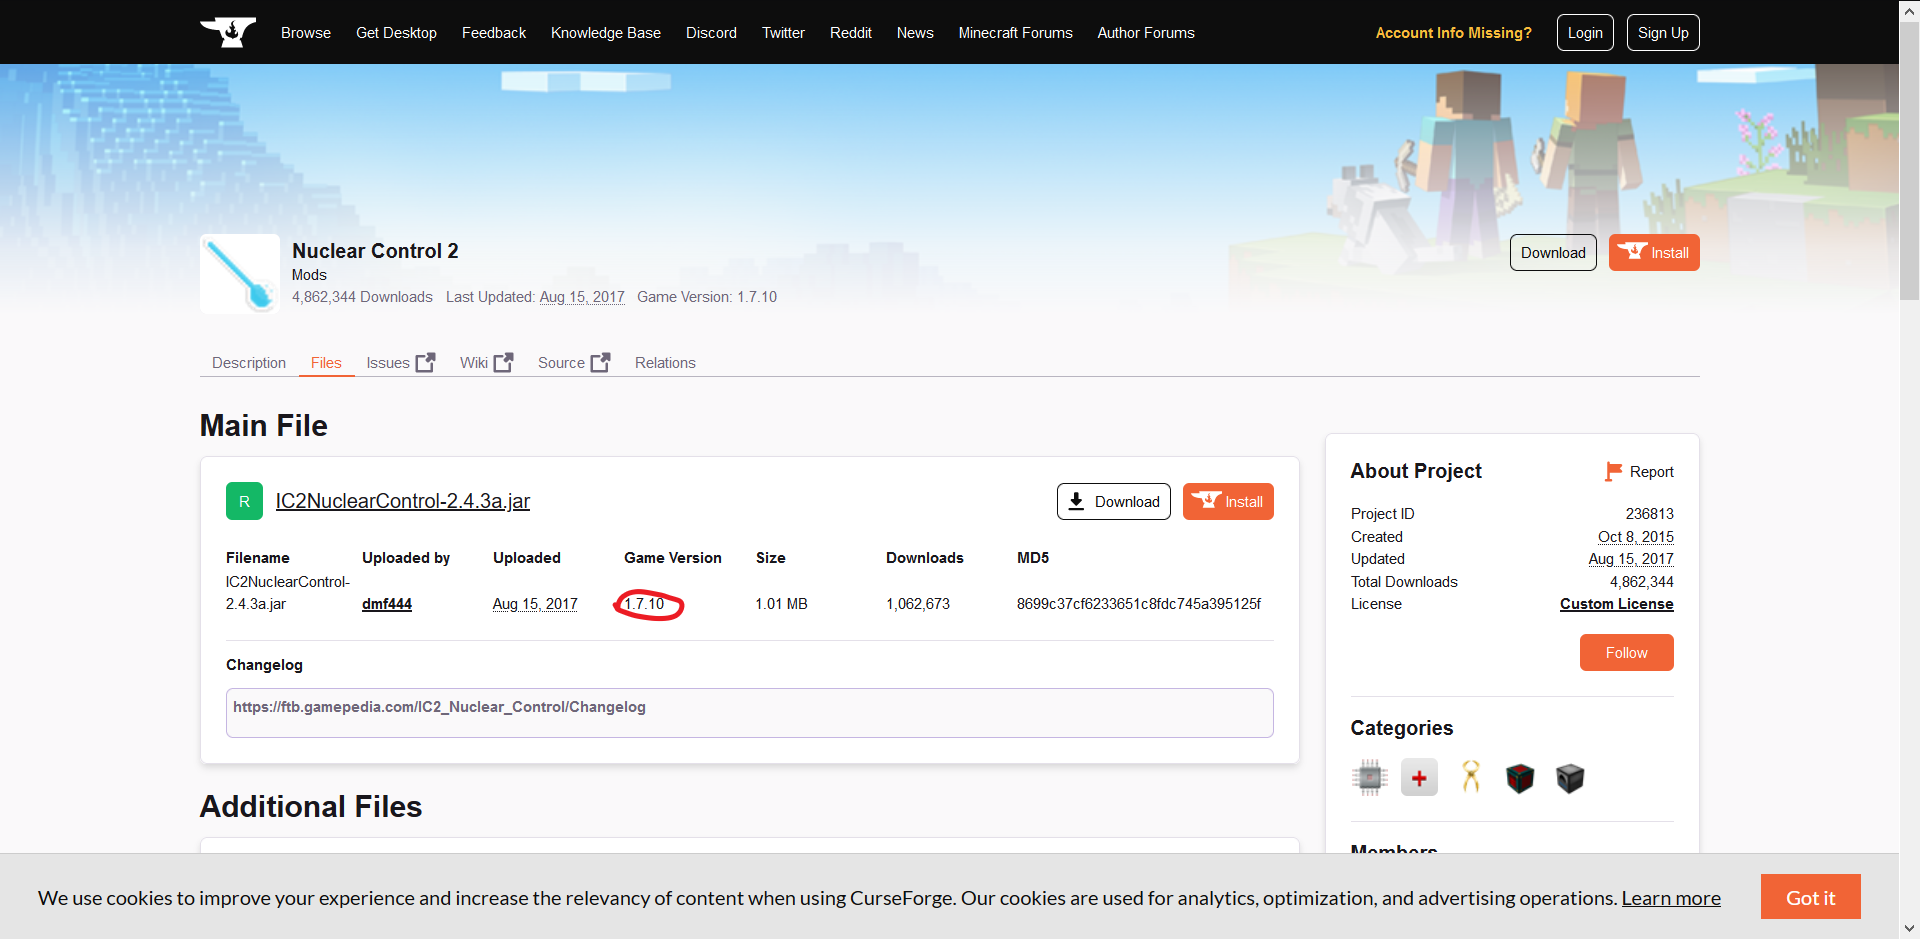Click the Uploaded date Aug 15, 2017 in the file table
This screenshot has width=1920, height=939.
[535, 604]
